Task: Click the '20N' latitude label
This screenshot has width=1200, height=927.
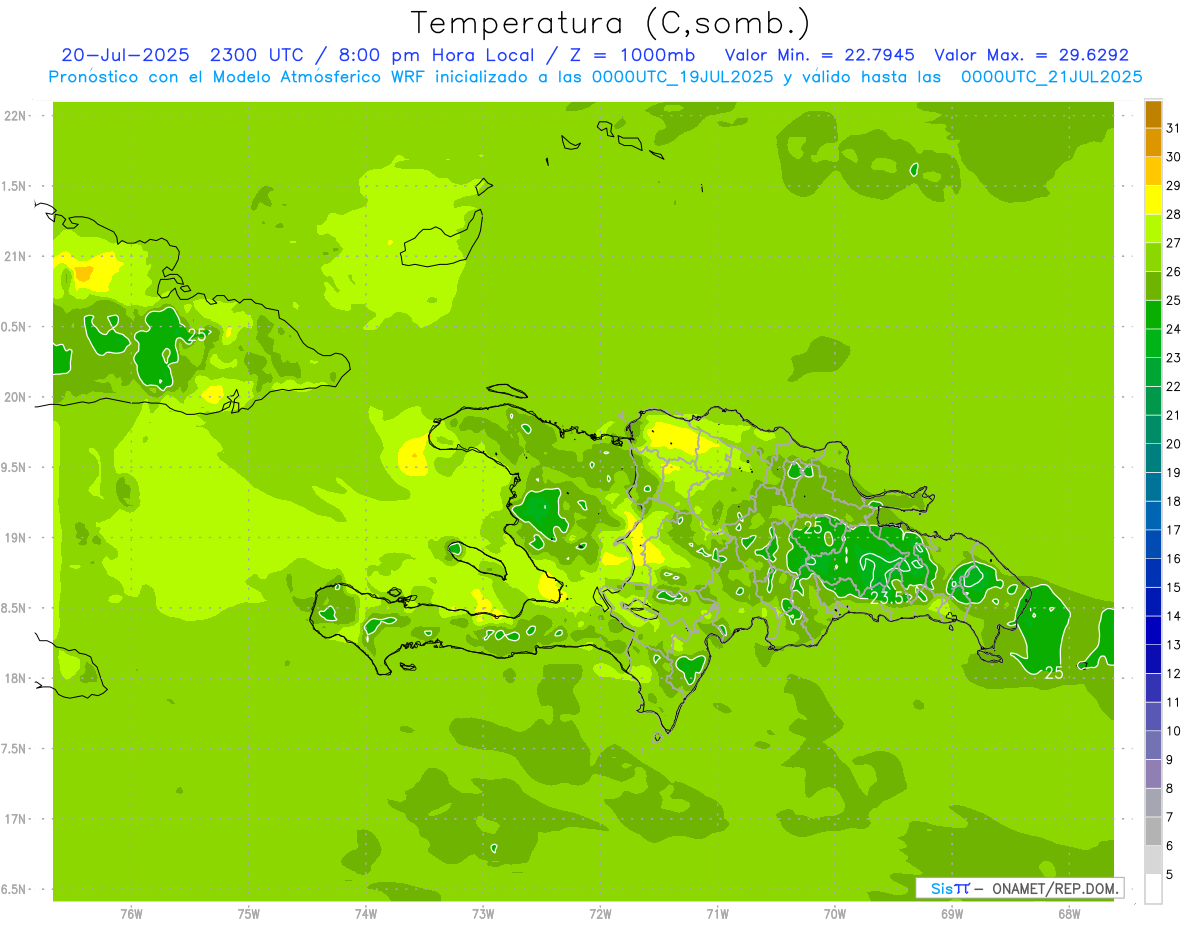Action: tap(14, 397)
